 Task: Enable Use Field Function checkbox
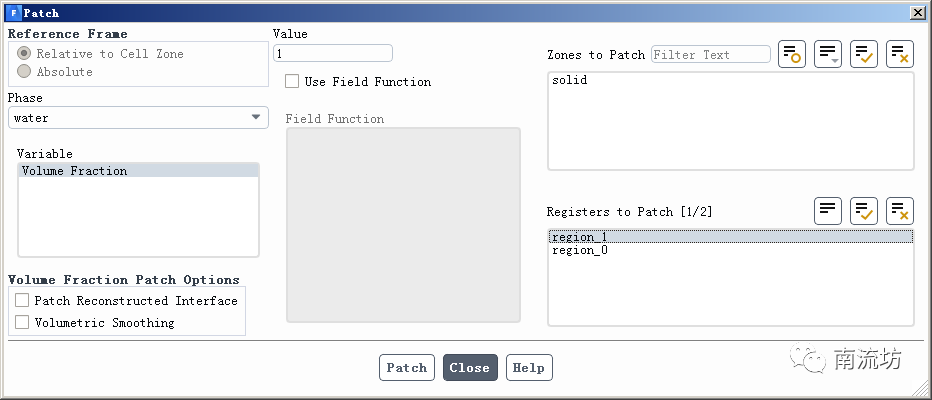pos(292,81)
